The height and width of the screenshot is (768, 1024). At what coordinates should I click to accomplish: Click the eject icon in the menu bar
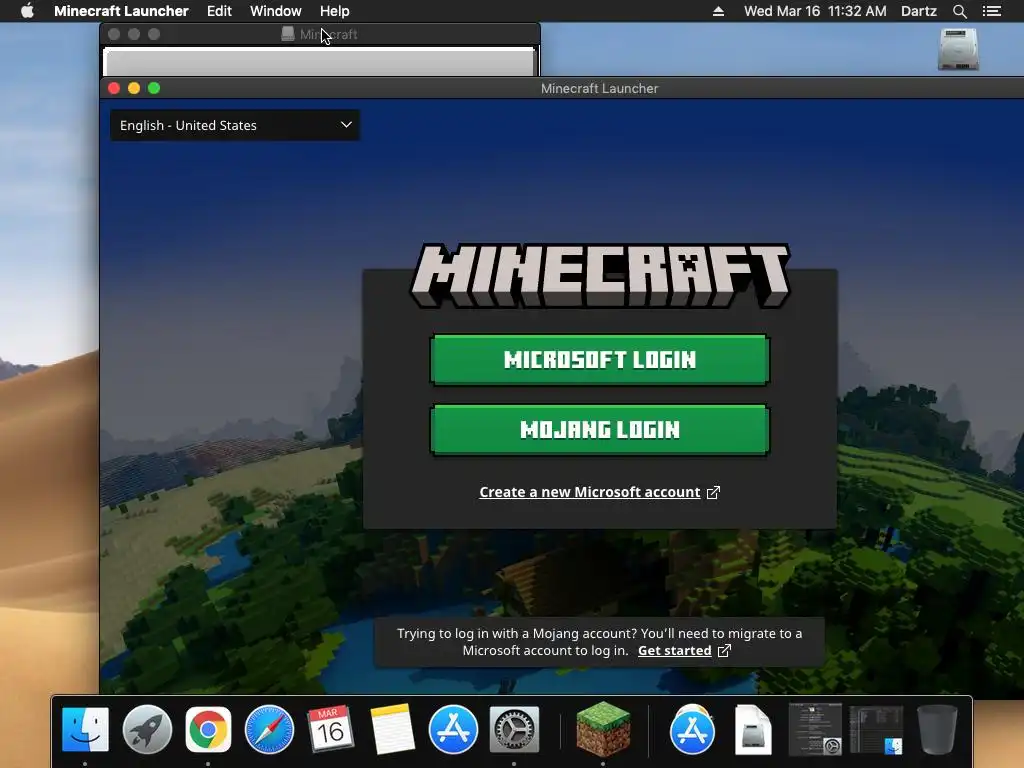pyautogui.click(x=718, y=11)
